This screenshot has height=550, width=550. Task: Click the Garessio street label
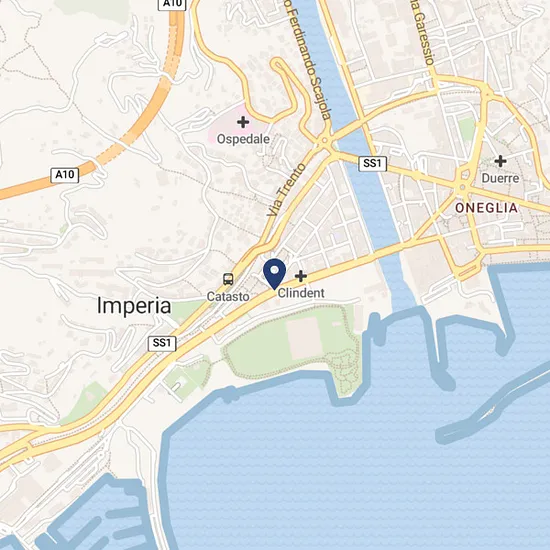coord(422,32)
